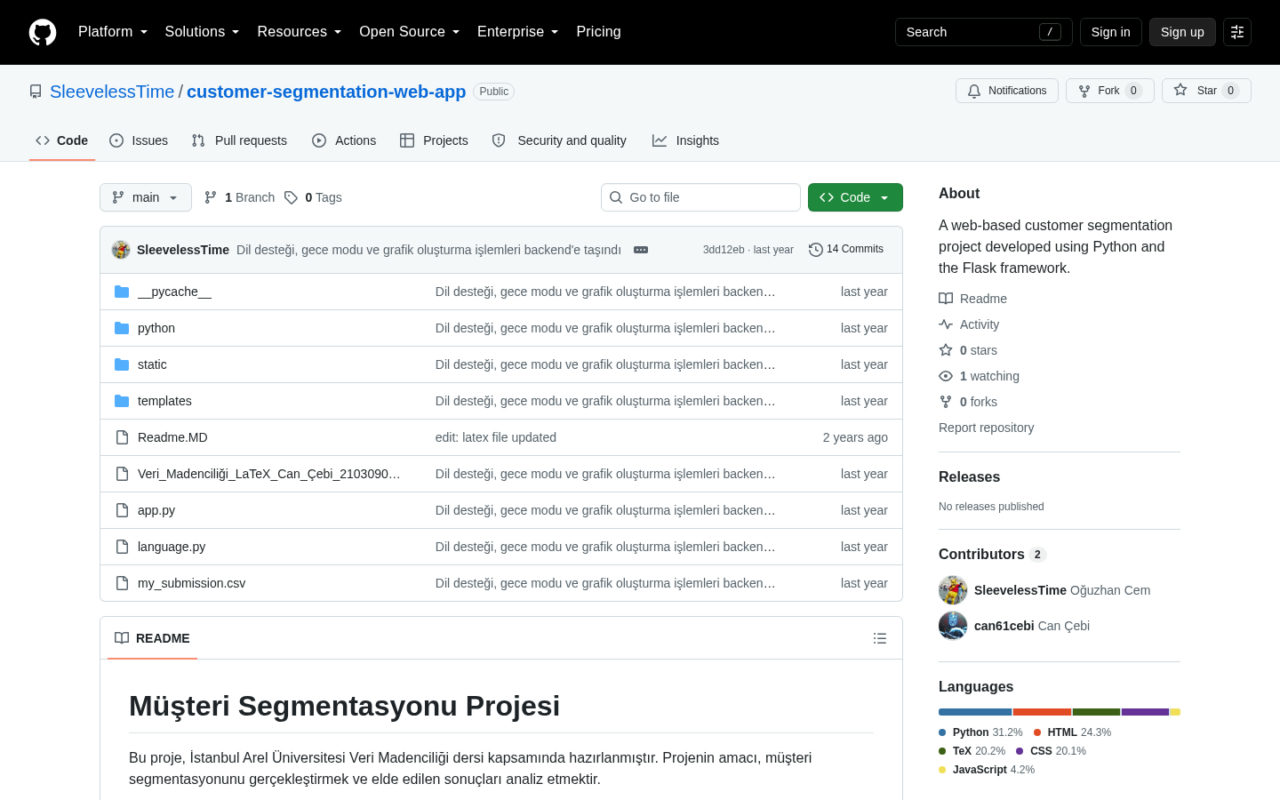Open the language.py file
Viewport: 1280px width, 800px height.
(x=171, y=547)
